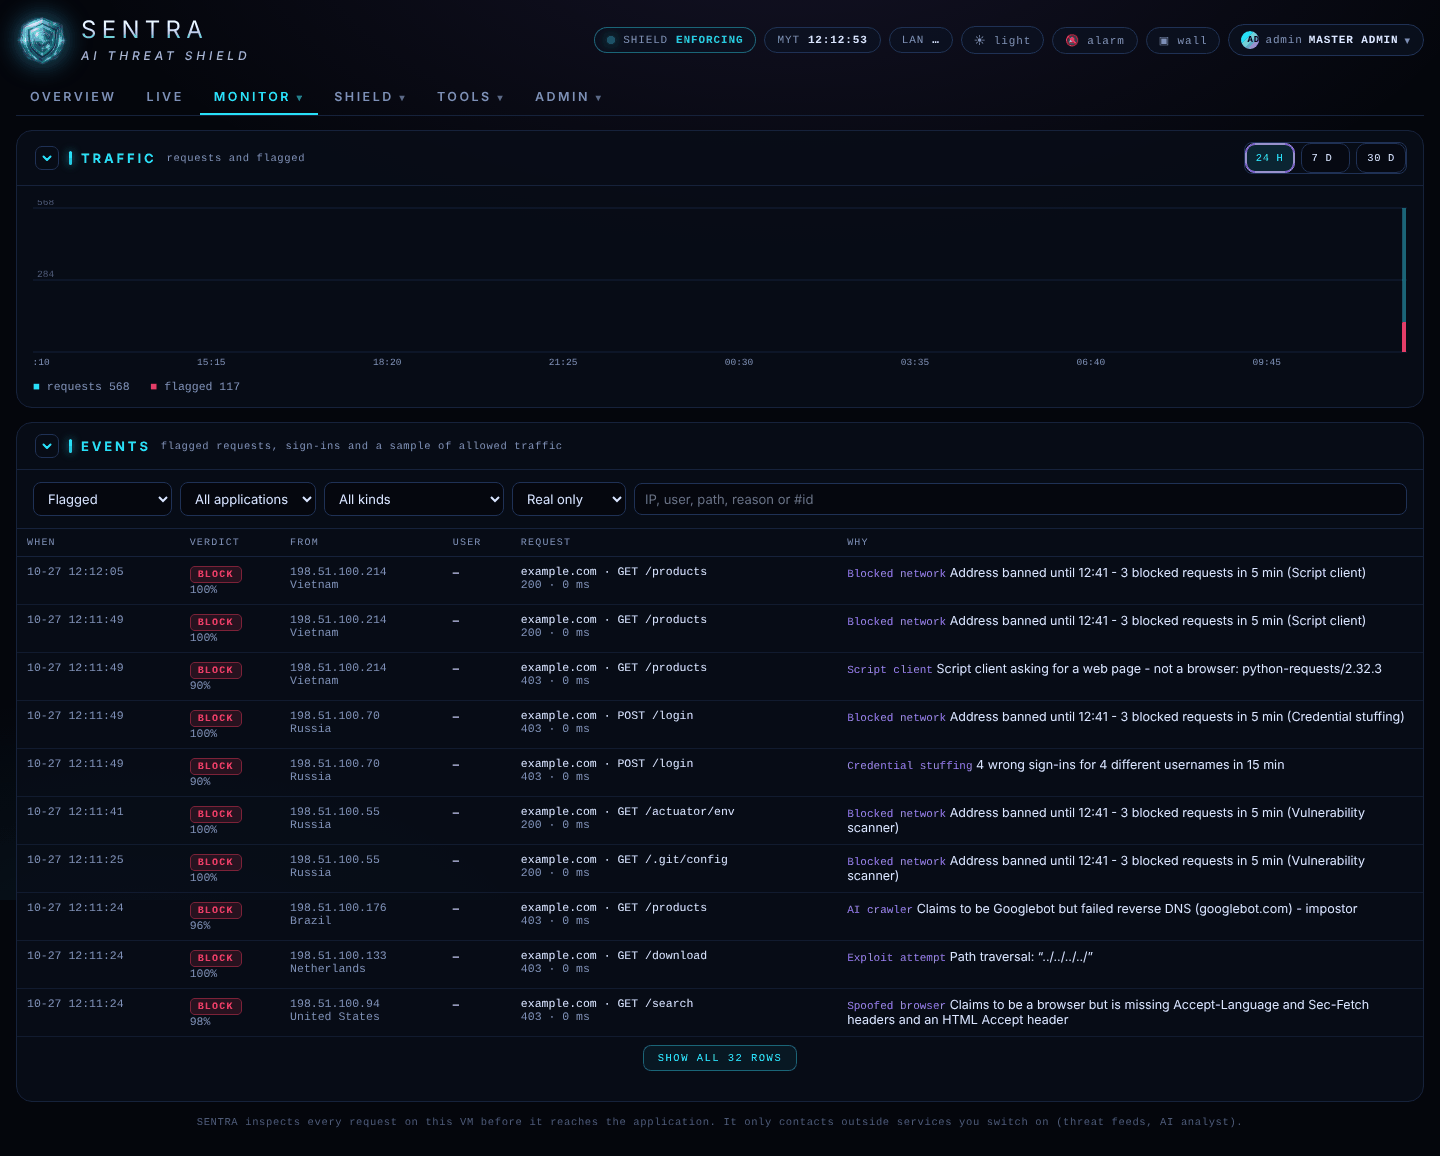Viewport: 1440px width, 1156px height.
Task: Click the AI crawler tag
Action: (879, 910)
